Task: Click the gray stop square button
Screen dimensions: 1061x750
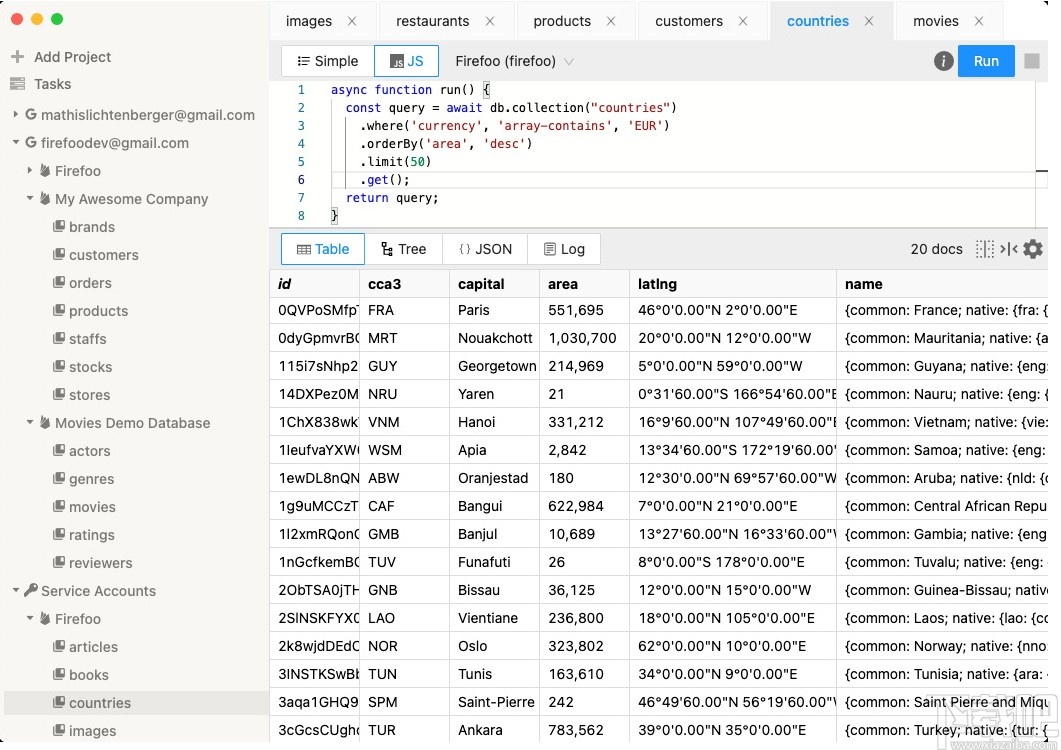Action: pyautogui.click(x=1032, y=61)
